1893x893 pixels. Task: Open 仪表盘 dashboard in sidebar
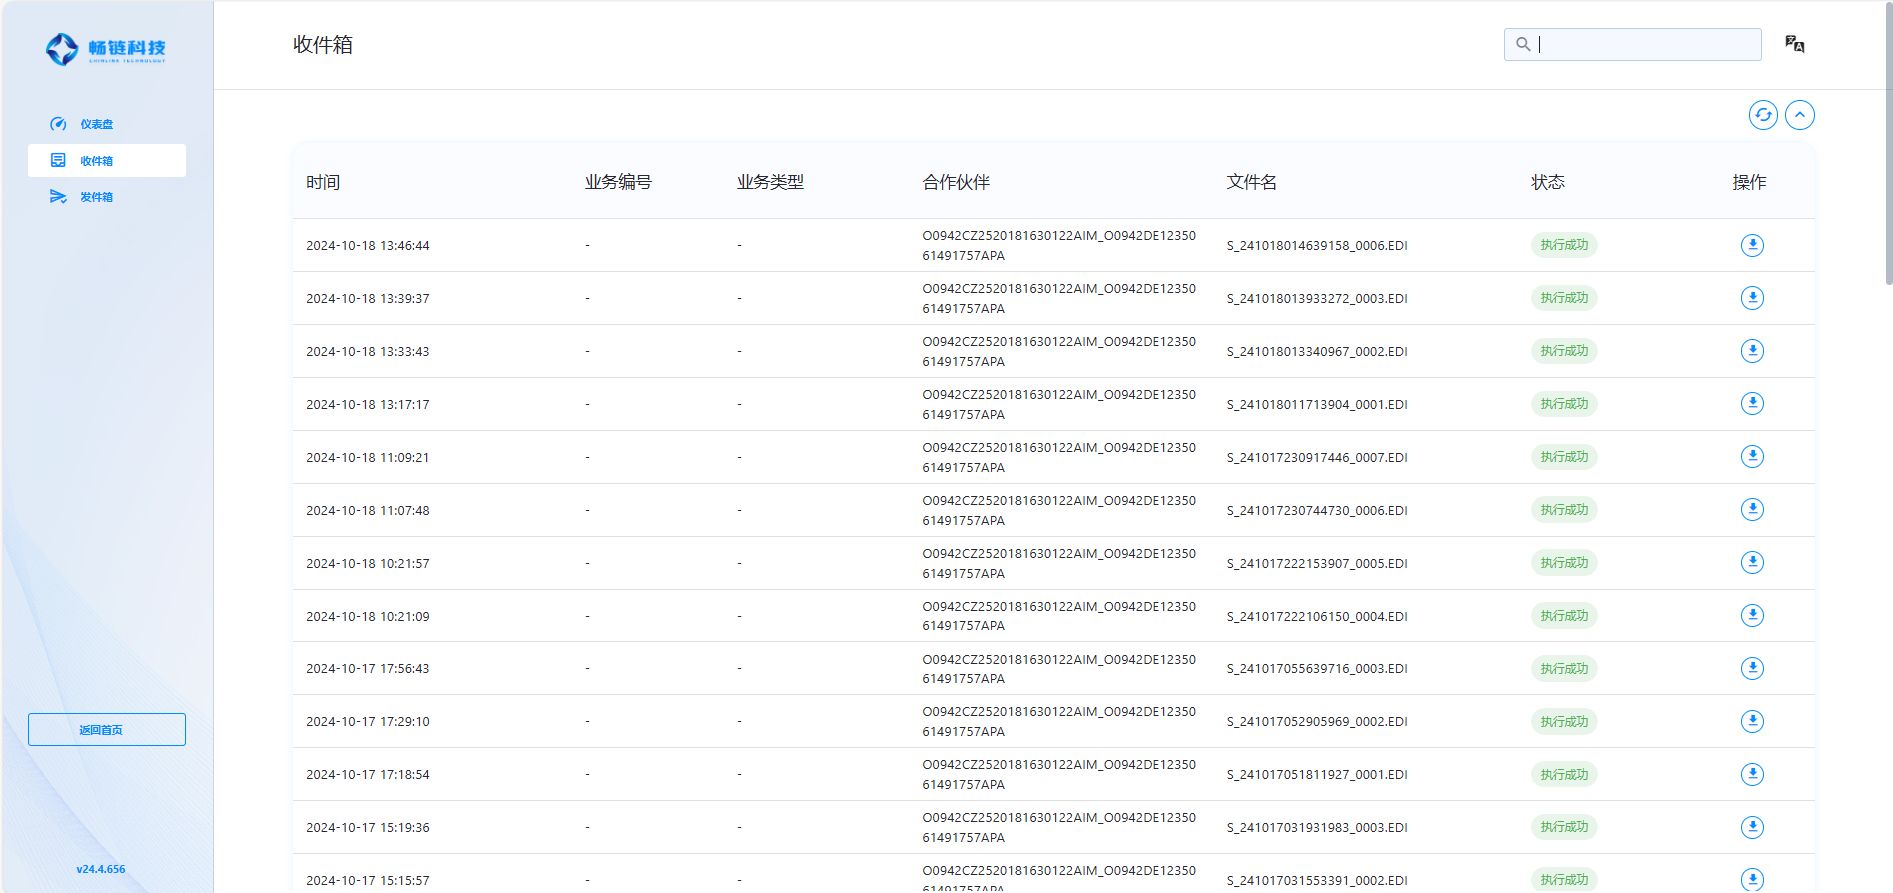[97, 124]
